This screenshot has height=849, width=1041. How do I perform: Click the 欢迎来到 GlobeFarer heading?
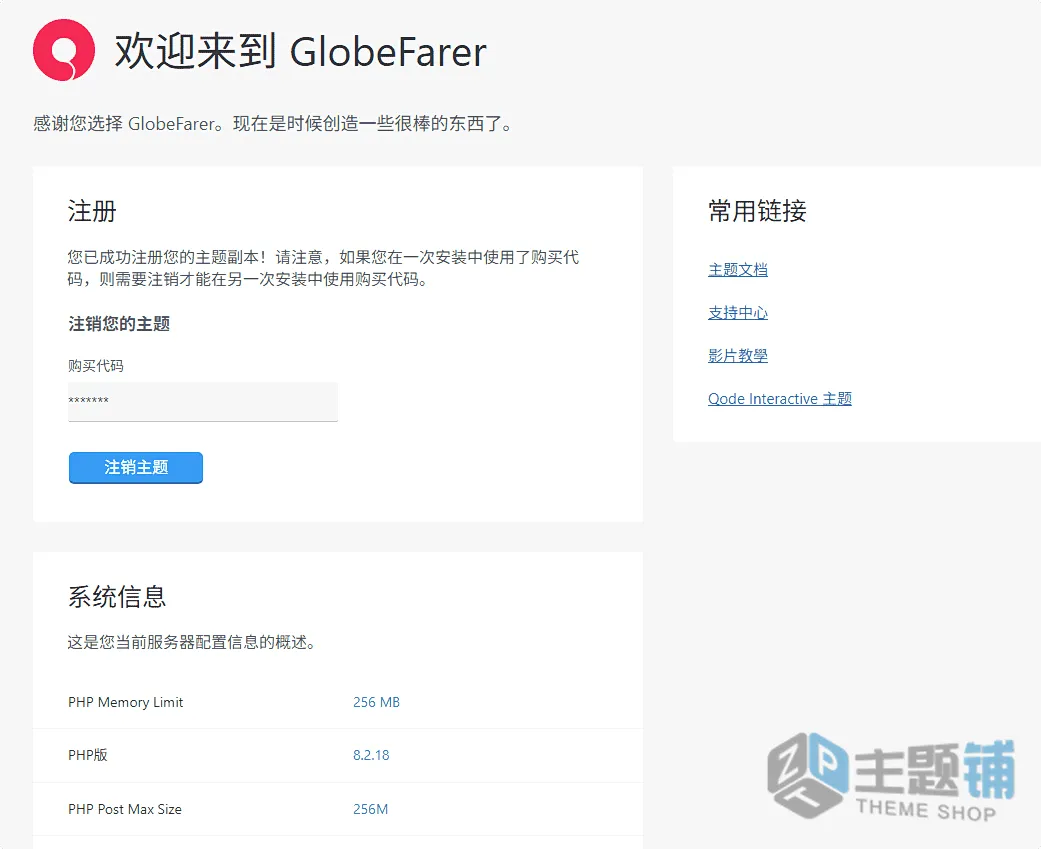[301, 51]
